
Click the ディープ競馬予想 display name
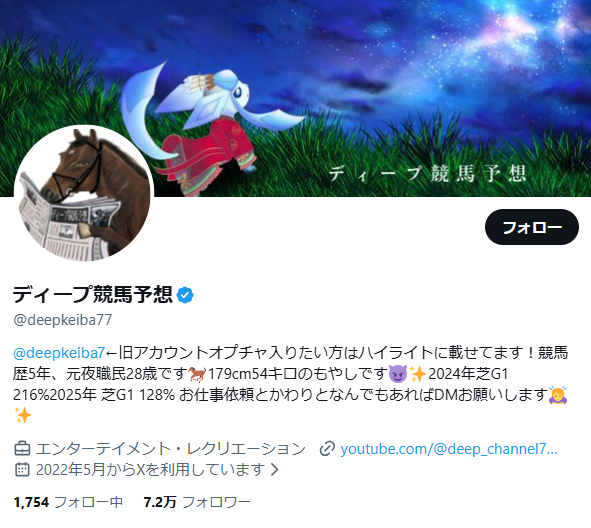[93, 295]
